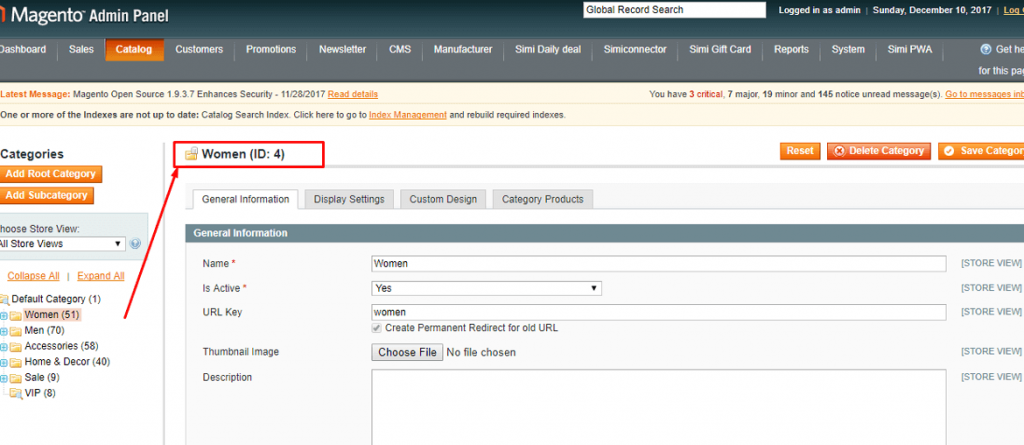Select Default Category (1) in the tree
This screenshot has width=1024, height=445.
[56, 299]
